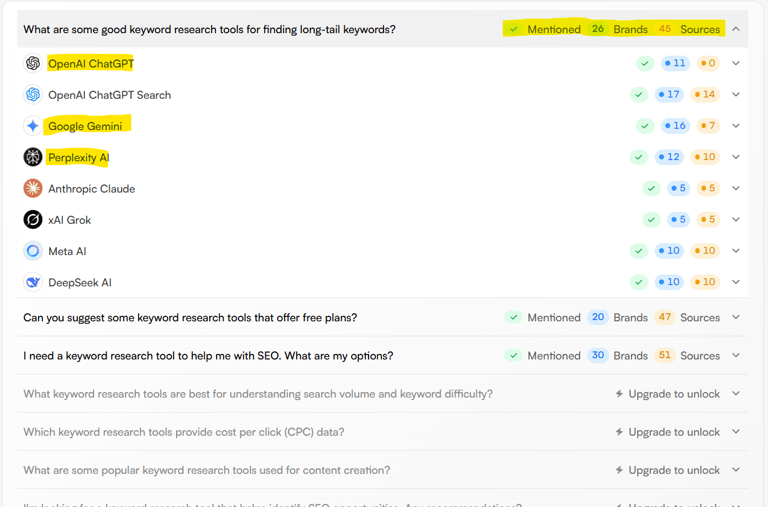Click the green mentioned checkmark for Meta AI
The width and height of the screenshot is (768, 507).
pyautogui.click(x=639, y=251)
